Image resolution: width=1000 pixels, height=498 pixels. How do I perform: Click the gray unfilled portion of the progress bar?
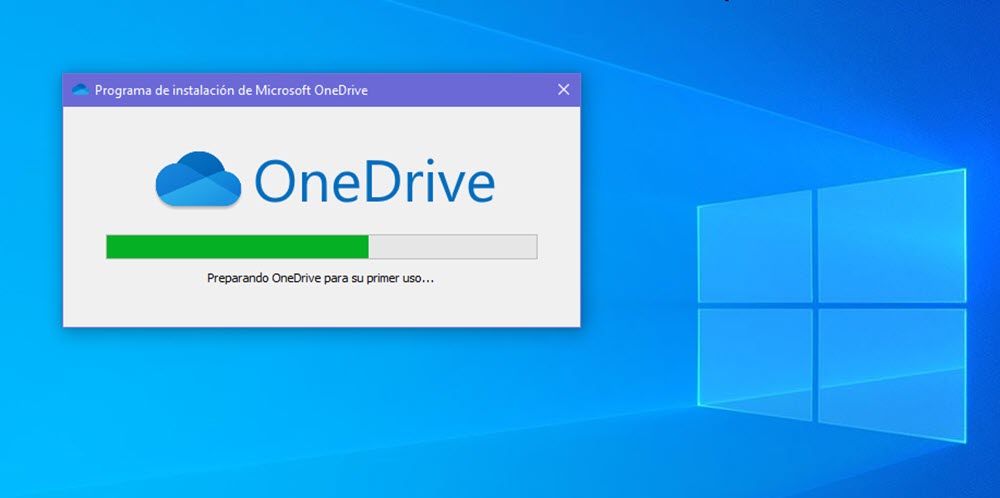(452, 247)
